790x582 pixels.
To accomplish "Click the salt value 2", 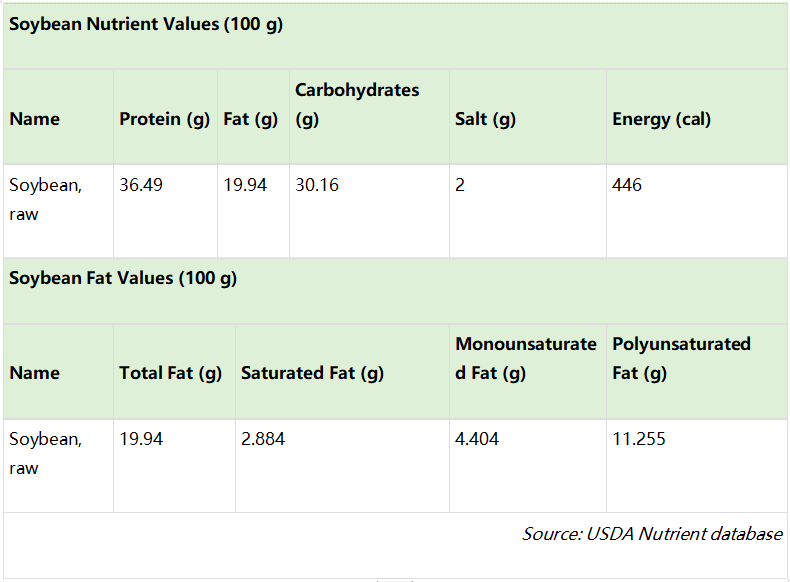I will tap(460, 185).
